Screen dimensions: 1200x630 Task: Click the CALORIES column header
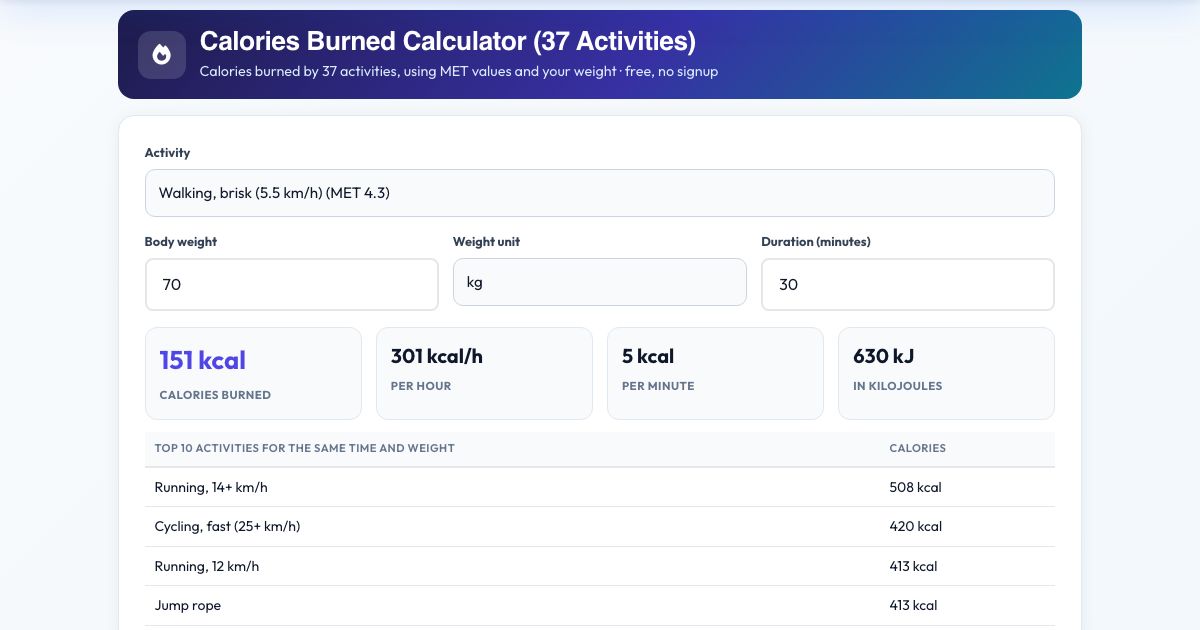point(917,448)
